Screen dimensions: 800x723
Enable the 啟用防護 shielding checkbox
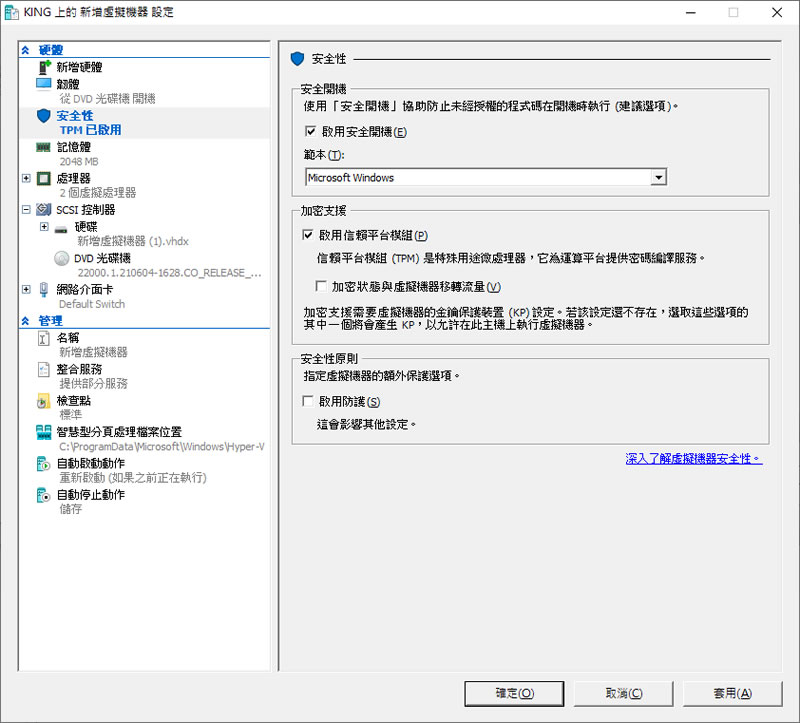(x=308, y=402)
